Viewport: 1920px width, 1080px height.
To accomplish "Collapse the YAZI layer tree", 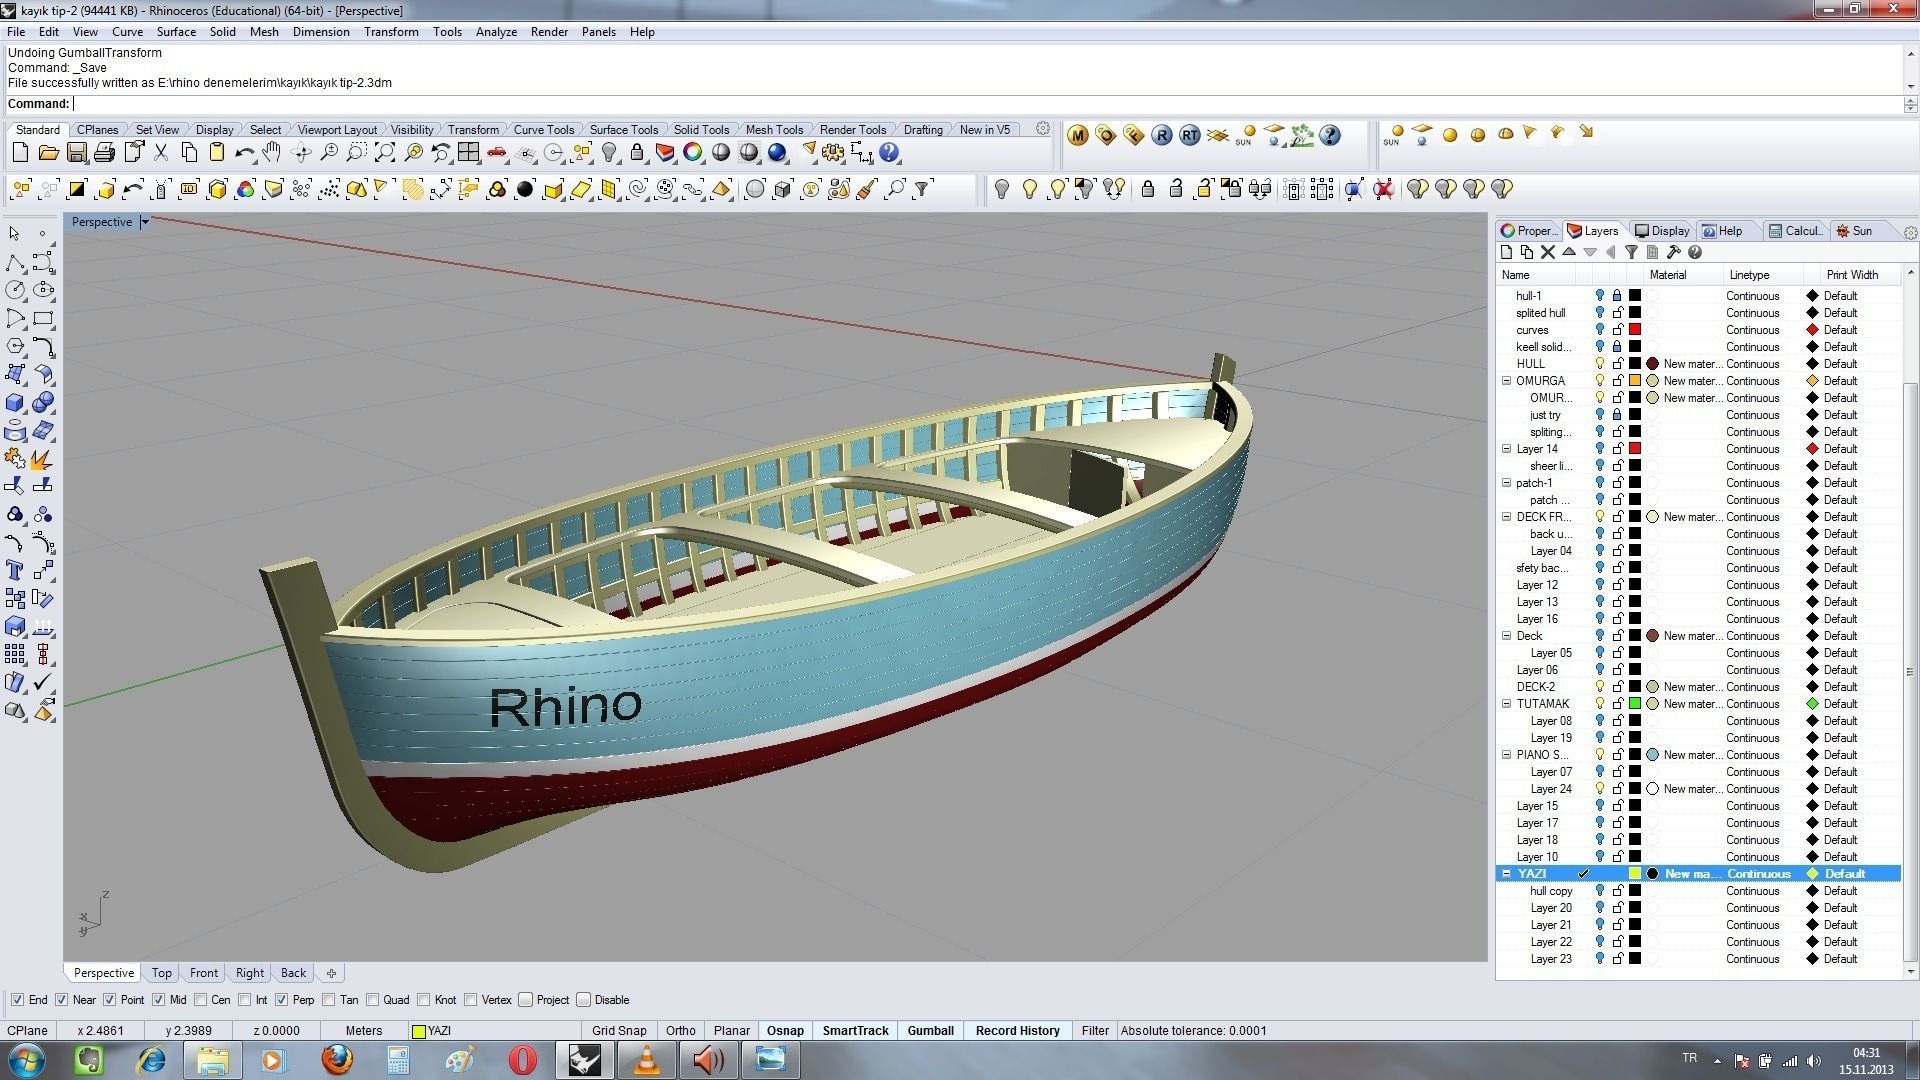I will pyautogui.click(x=1506, y=874).
